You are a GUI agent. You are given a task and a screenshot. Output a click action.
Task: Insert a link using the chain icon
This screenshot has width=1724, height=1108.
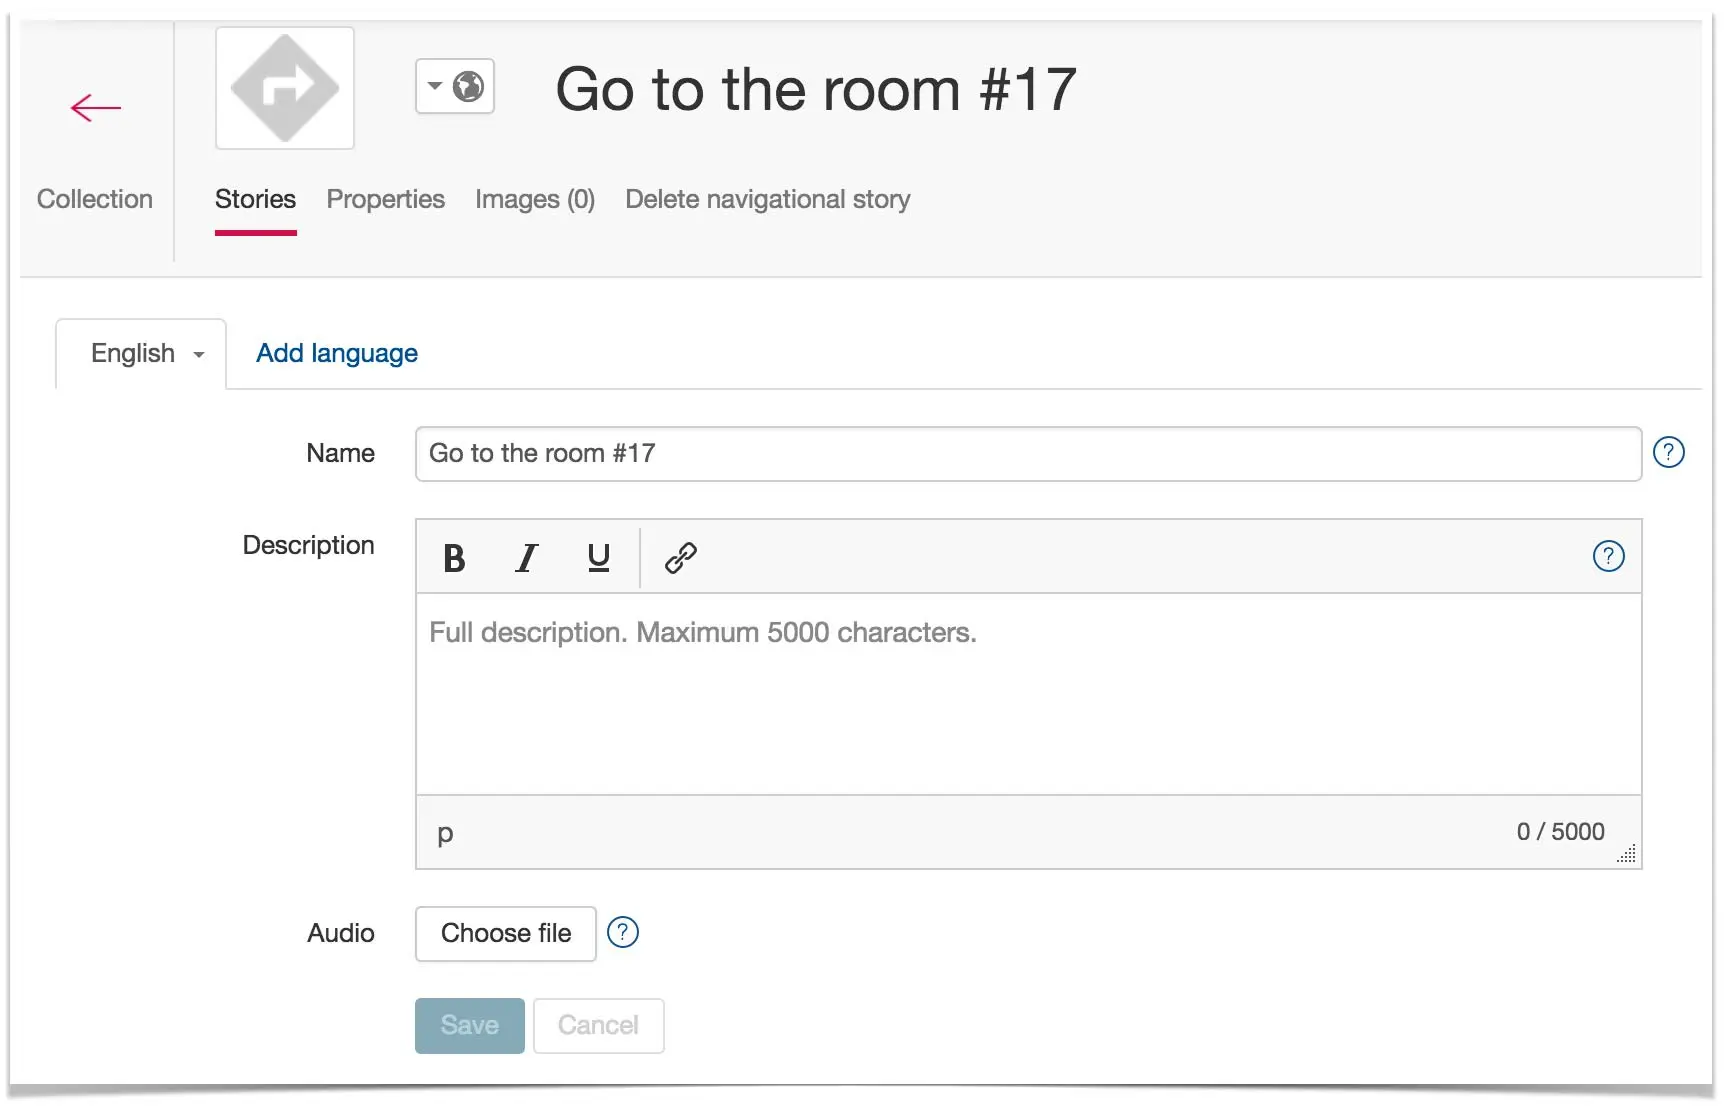point(681,557)
